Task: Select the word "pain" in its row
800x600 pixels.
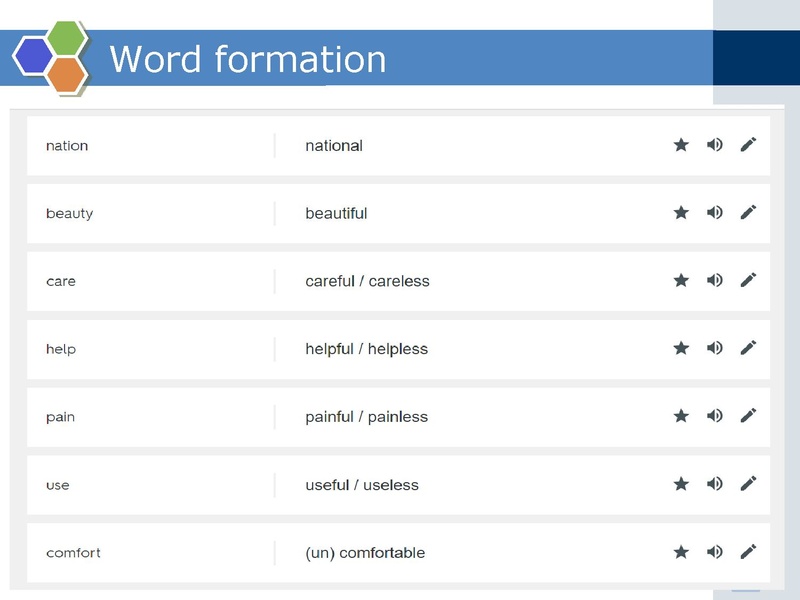Action: (59, 417)
